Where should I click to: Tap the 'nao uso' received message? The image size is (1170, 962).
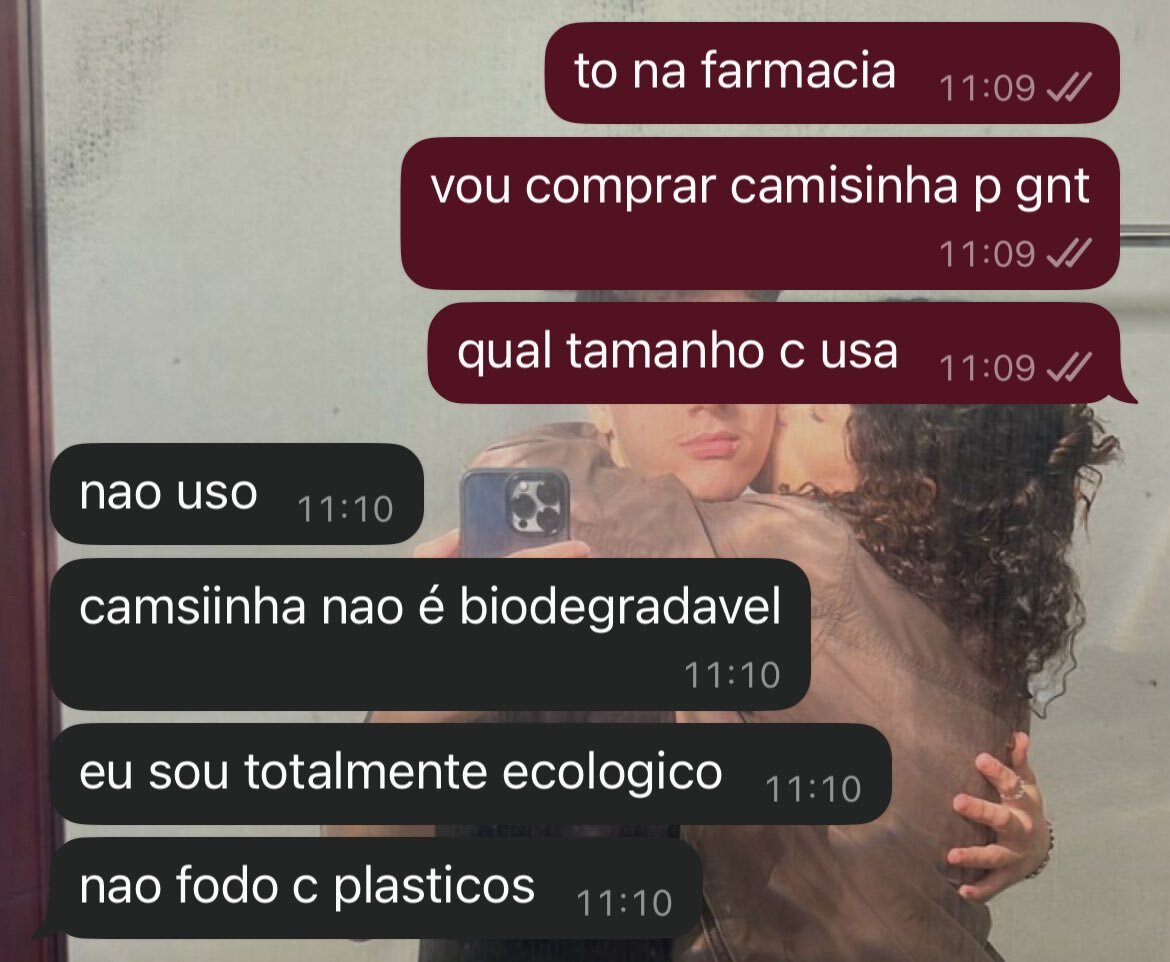point(237,493)
